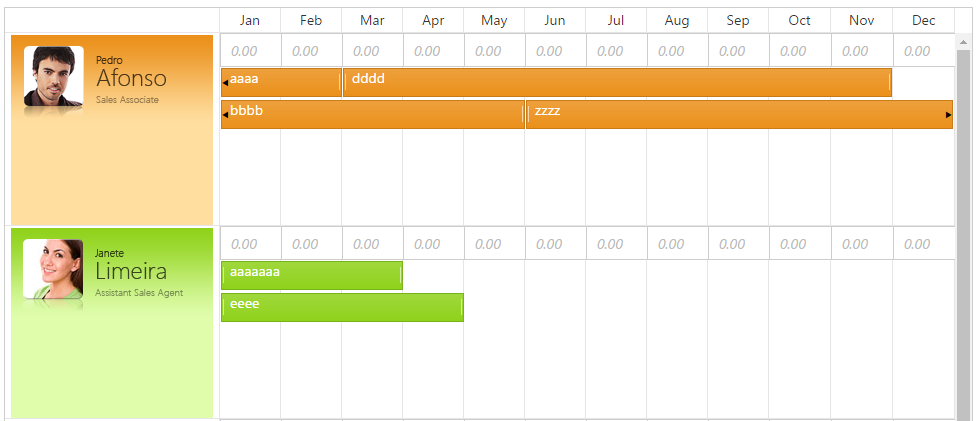Click the Afonso name label

click(131, 79)
